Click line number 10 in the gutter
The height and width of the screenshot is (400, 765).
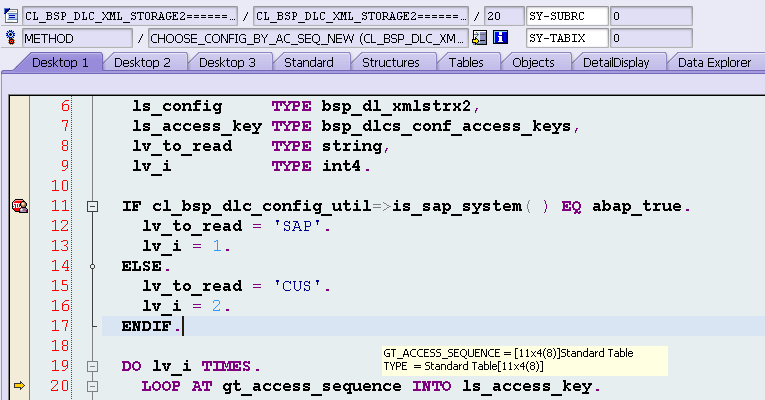tap(60, 186)
